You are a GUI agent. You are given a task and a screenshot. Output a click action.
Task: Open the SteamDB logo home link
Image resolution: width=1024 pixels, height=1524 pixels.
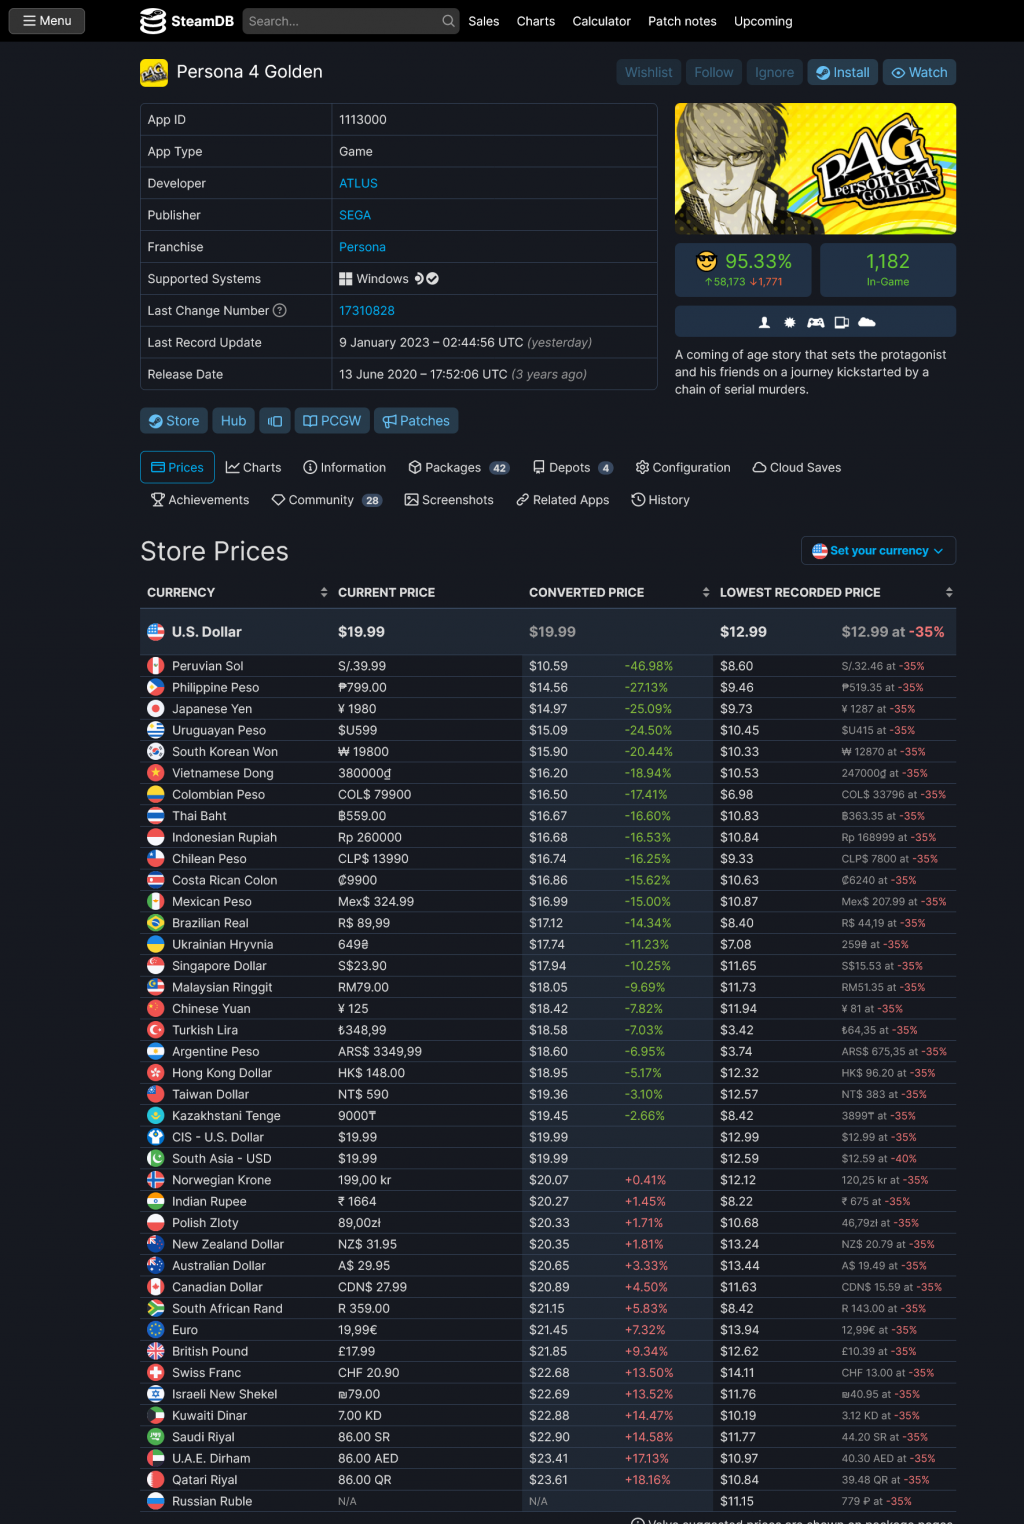tap(187, 21)
